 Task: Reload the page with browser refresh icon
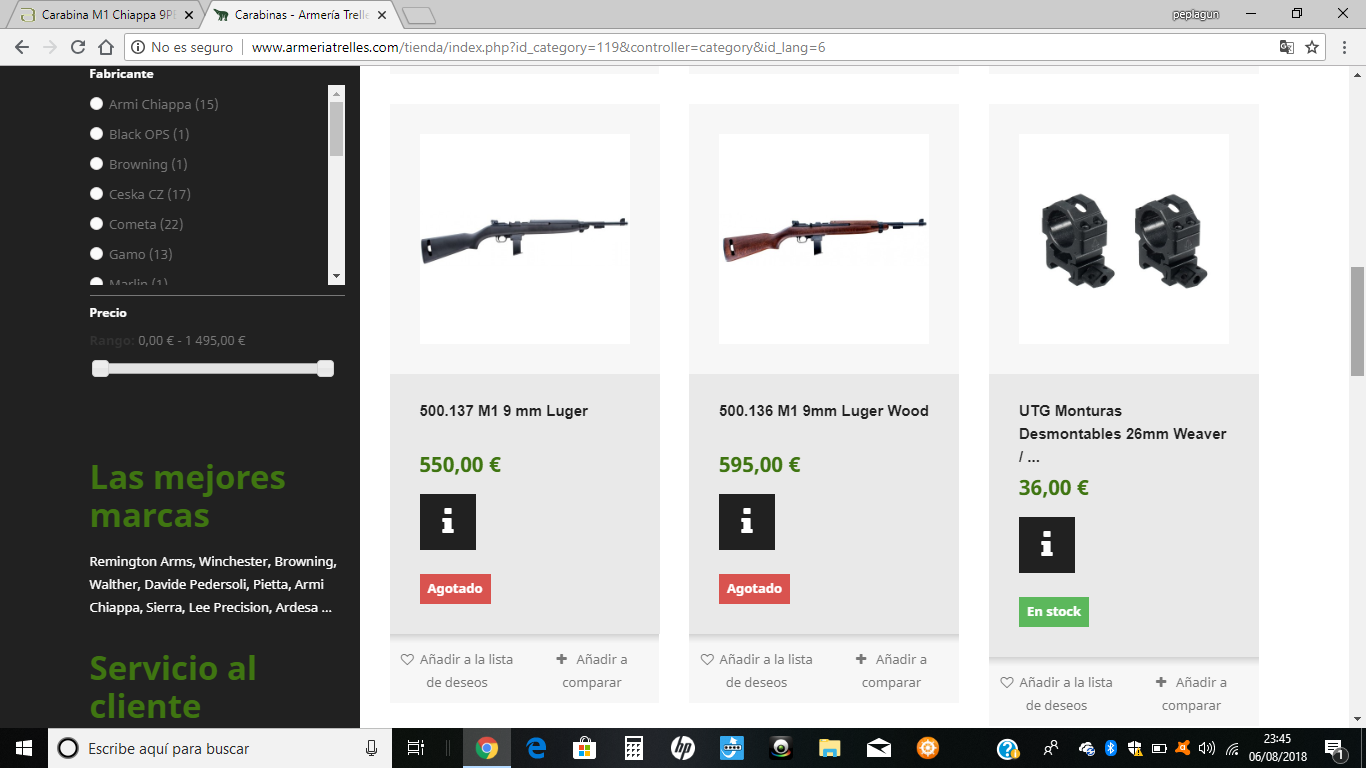(x=78, y=47)
